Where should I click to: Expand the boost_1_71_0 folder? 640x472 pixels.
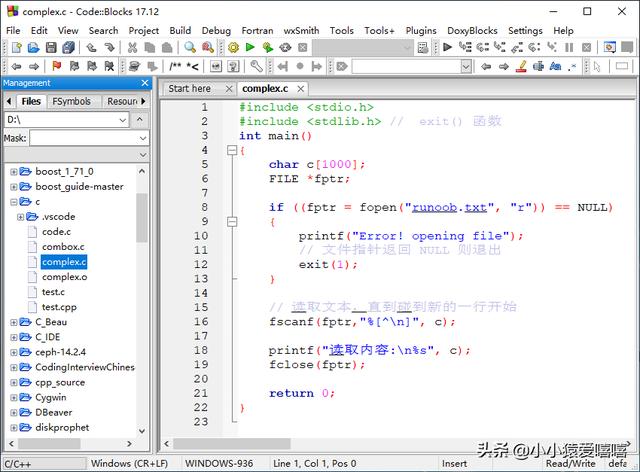click(14, 172)
